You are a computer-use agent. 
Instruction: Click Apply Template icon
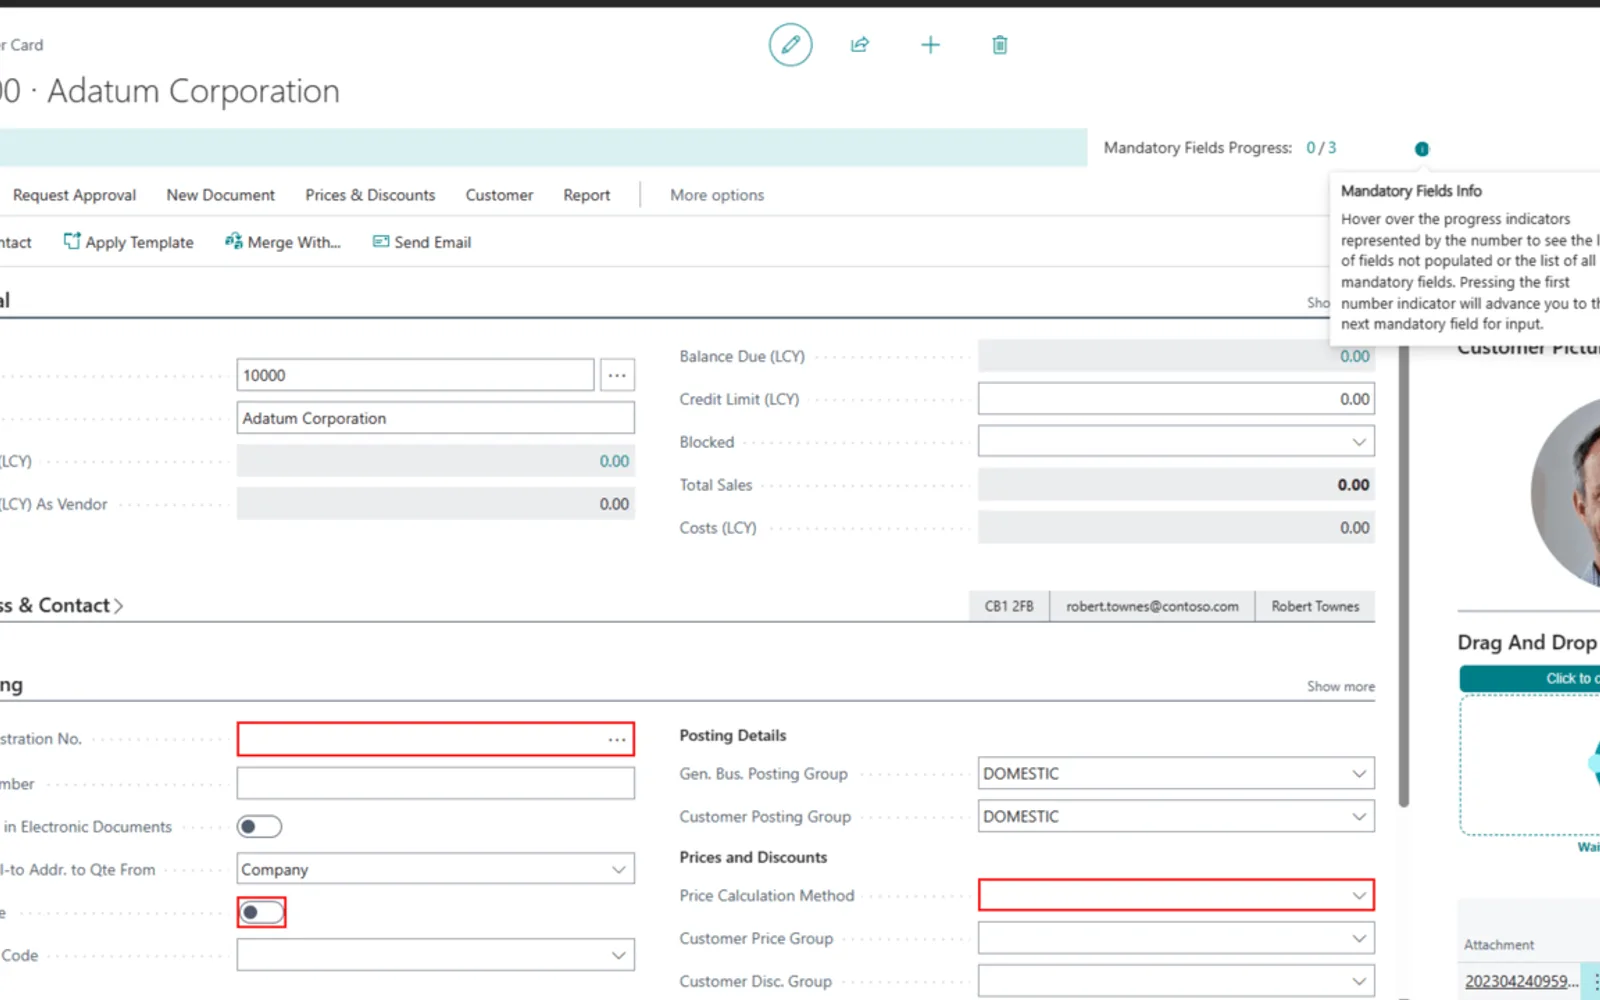tap(72, 241)
